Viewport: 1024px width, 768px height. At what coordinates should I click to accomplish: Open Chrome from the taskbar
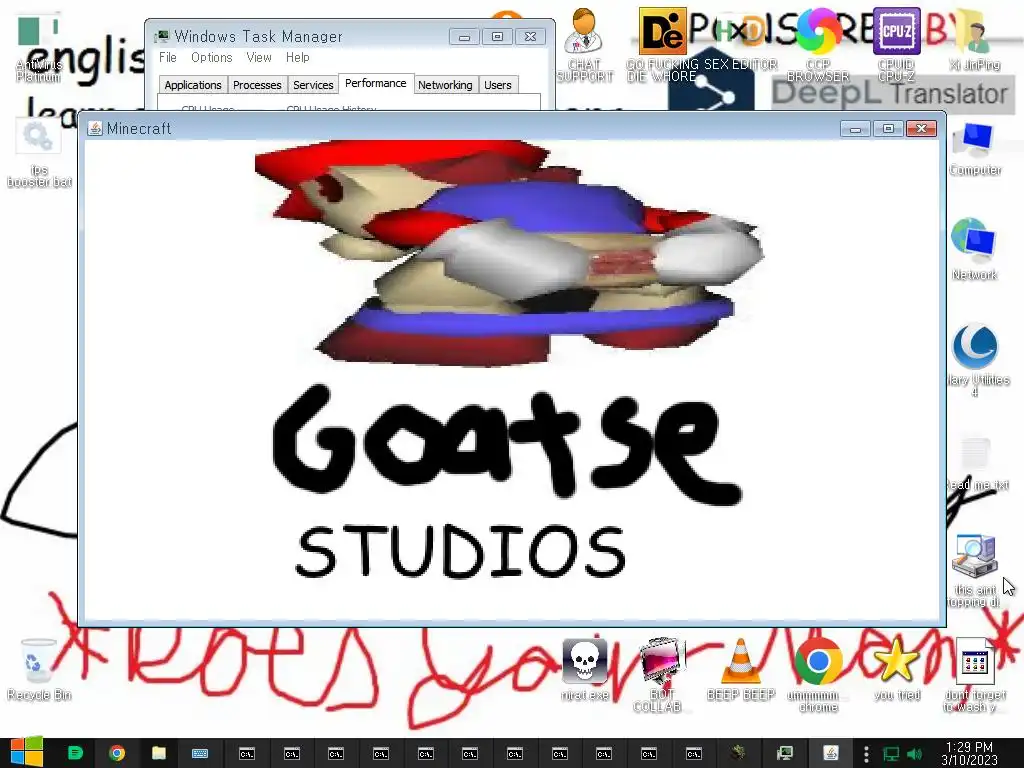click(116, 753)
